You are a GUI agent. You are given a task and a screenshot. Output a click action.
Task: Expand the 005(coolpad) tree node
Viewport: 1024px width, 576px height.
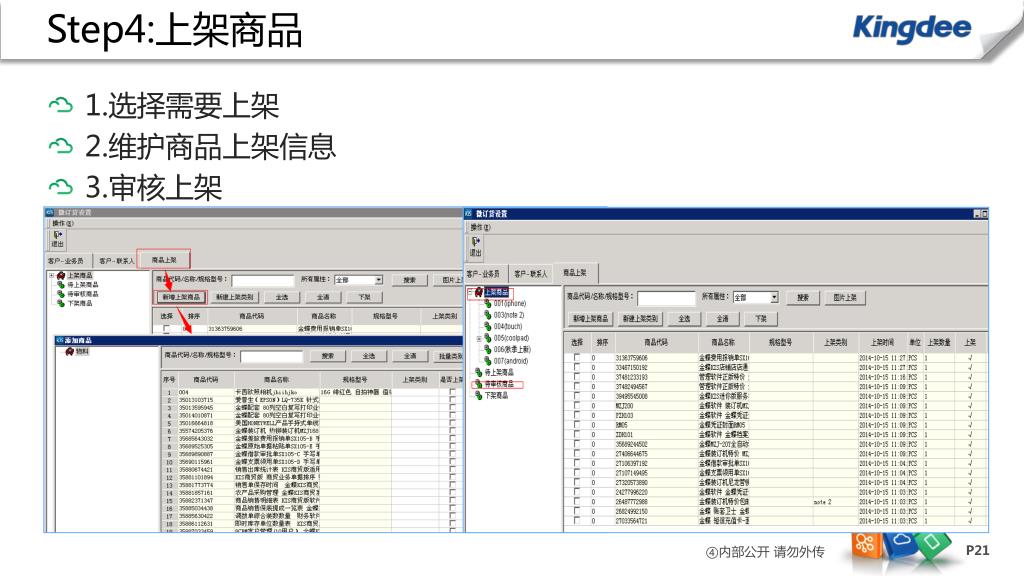coord(479,338)
